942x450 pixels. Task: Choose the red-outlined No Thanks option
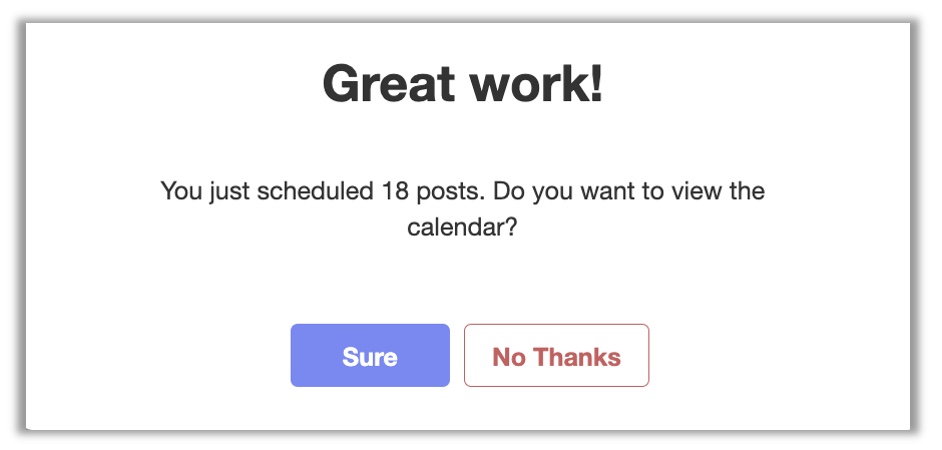tap(556, 356)
